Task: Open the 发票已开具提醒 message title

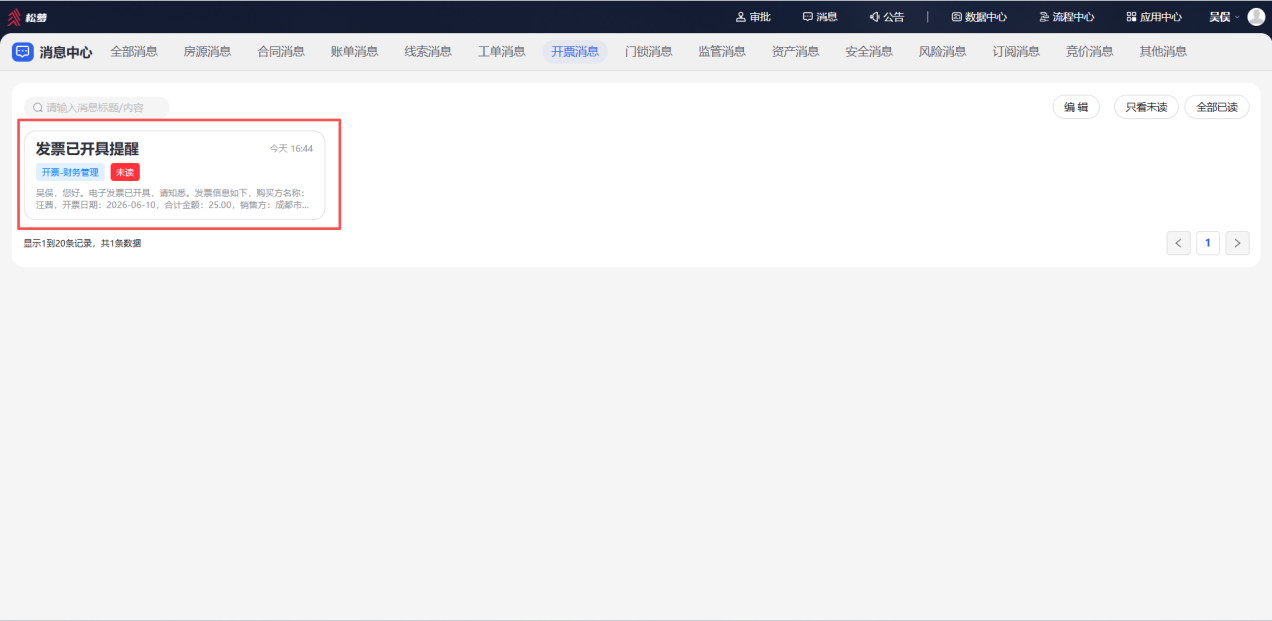Action: pyautogui.click(x=87, y=149)
